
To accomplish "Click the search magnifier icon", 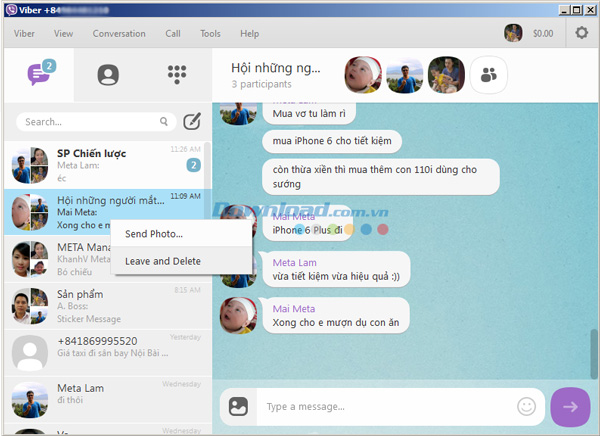I will point(164,121).
